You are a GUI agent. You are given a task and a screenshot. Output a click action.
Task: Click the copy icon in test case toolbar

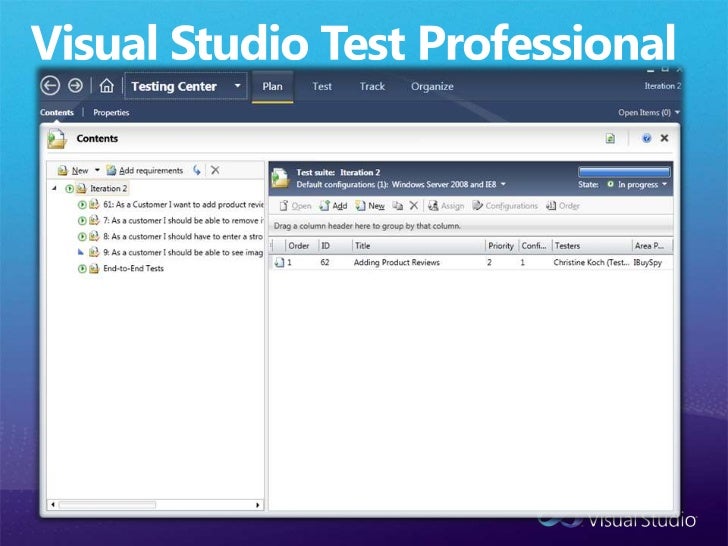pyautogui.click(x=397, y=206)
